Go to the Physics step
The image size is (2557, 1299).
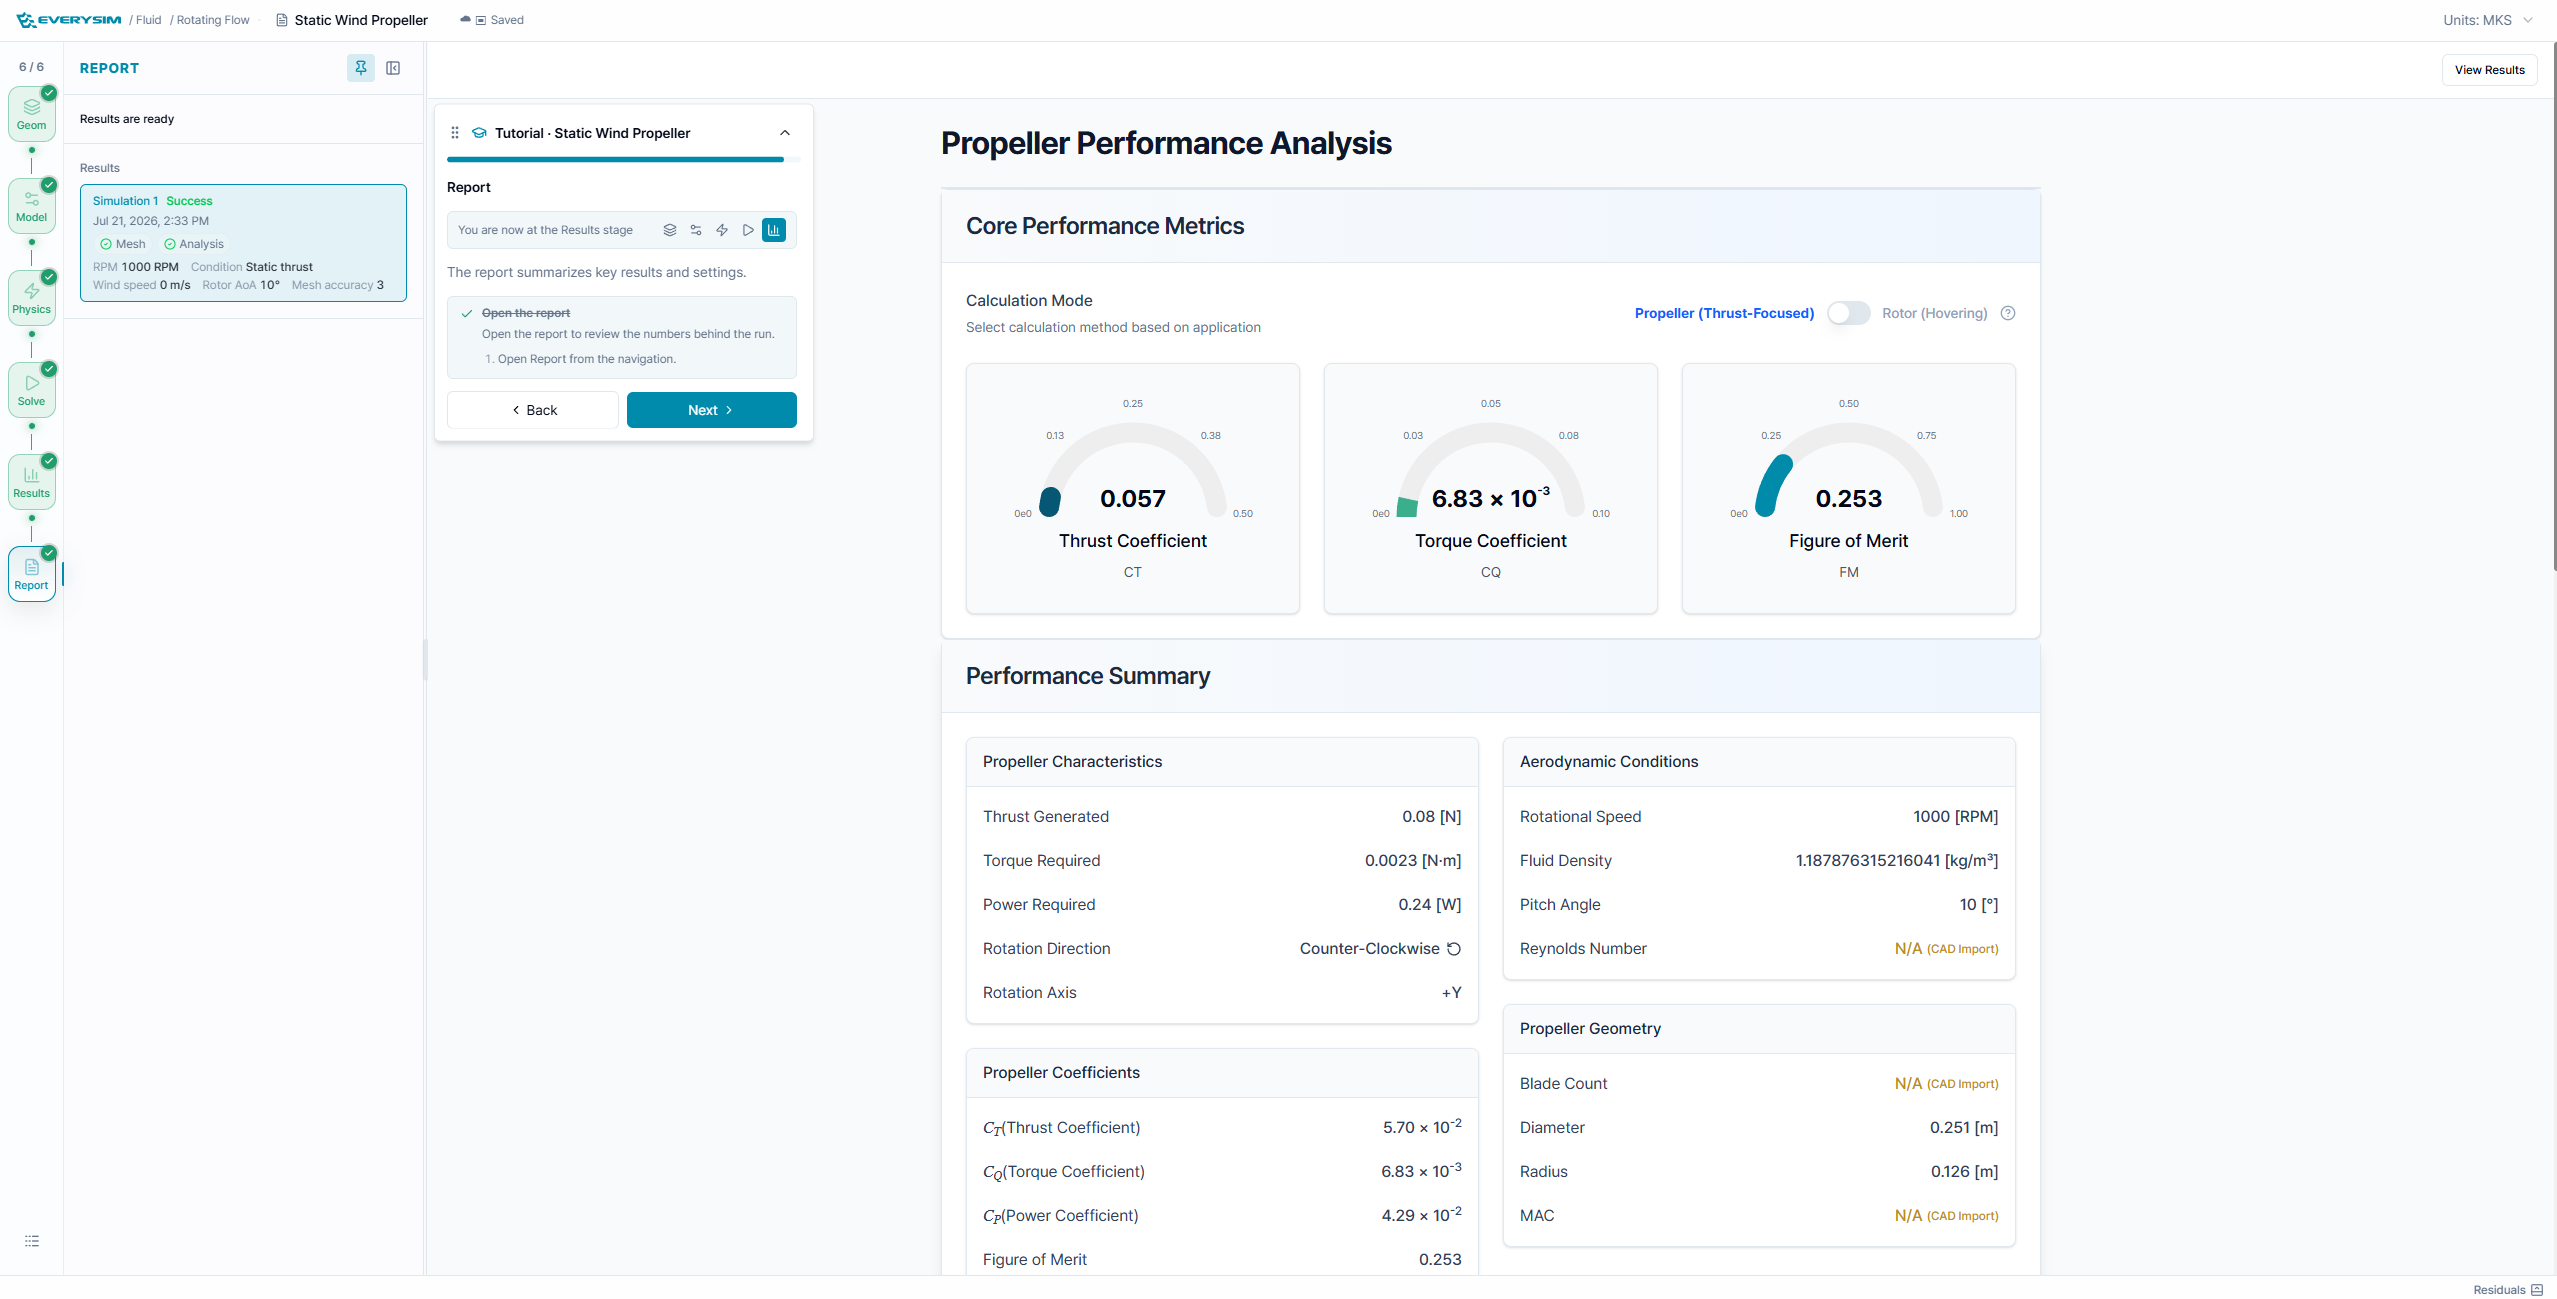click(x=32, y=298)
